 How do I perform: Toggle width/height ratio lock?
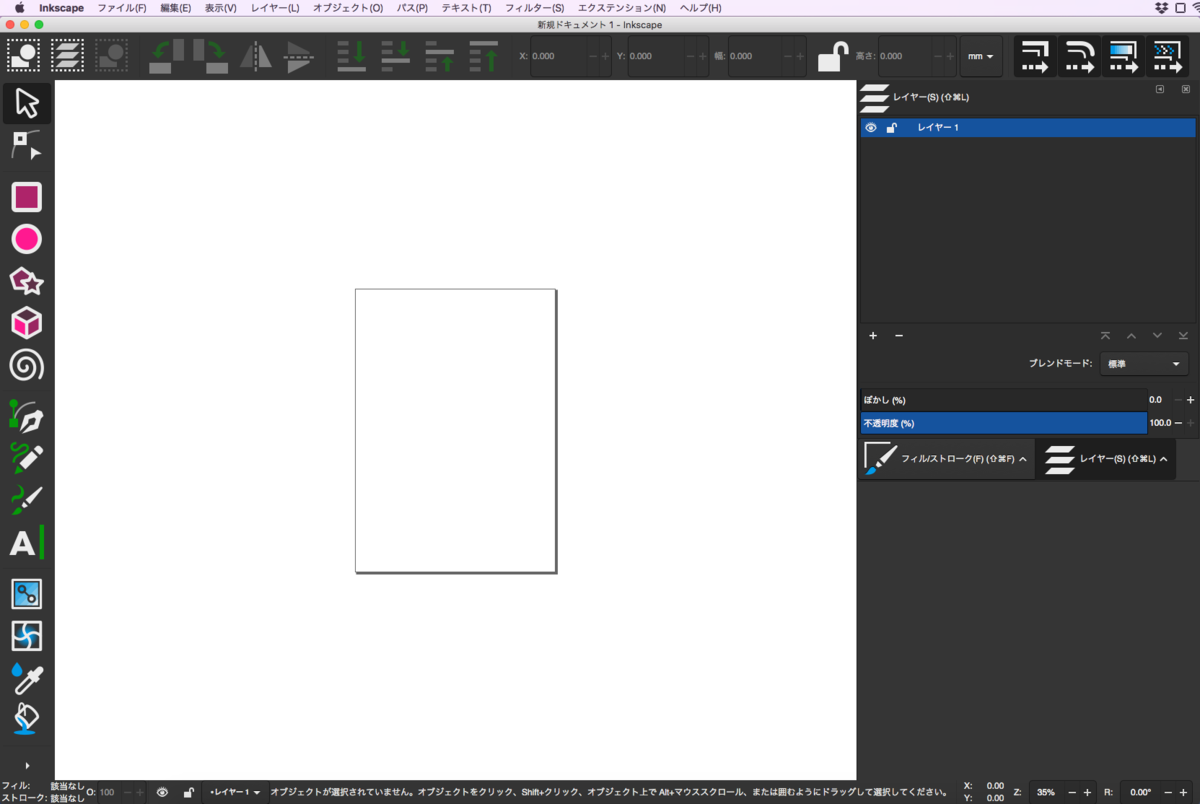(832, 56)
